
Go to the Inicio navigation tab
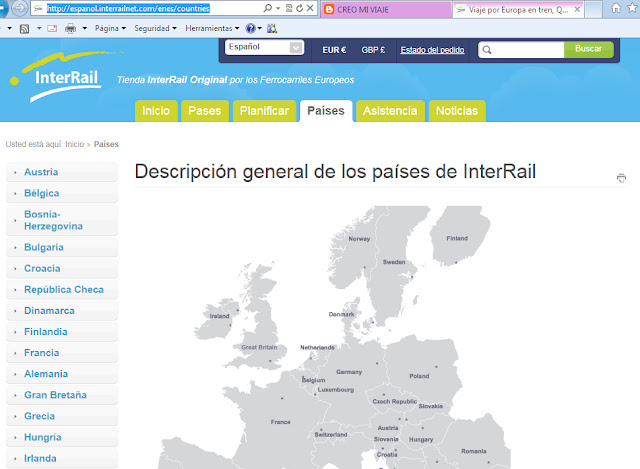pyautogui.click(x=156, y=111)
